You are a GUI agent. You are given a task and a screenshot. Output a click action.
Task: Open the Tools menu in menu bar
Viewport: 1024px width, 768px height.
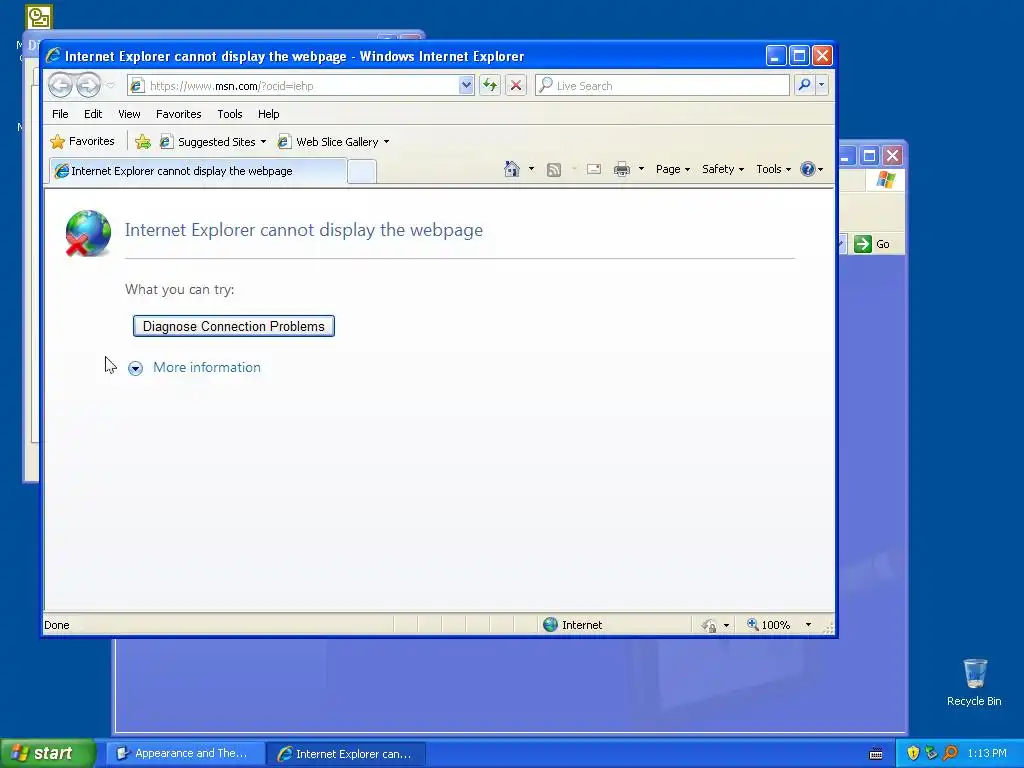coord(230,114)
